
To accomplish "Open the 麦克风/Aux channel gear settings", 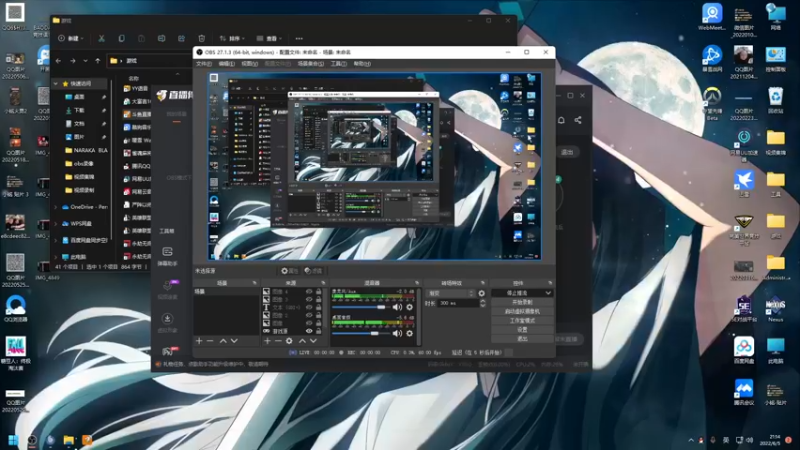I will 409,307.
